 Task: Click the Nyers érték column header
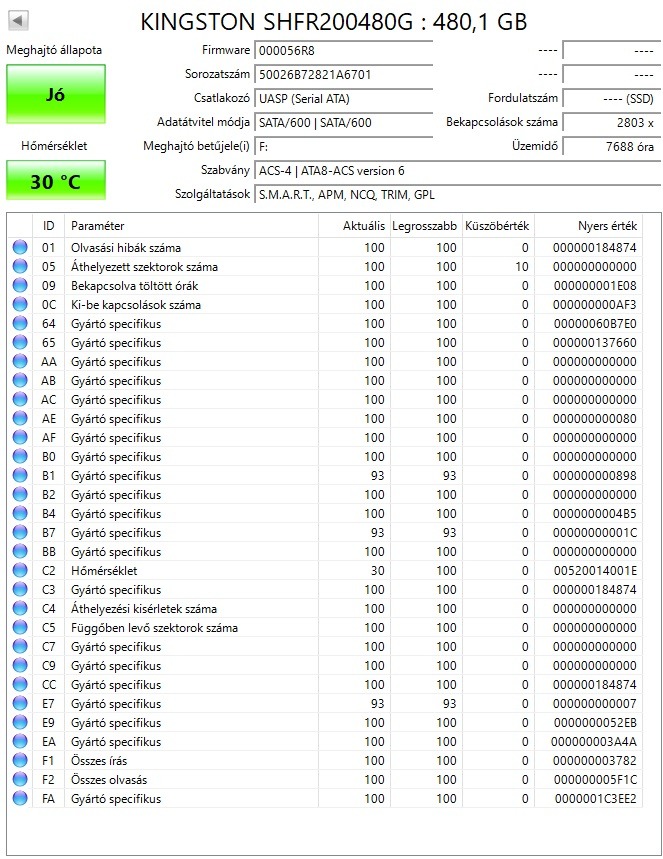click(x=588, y=226)
